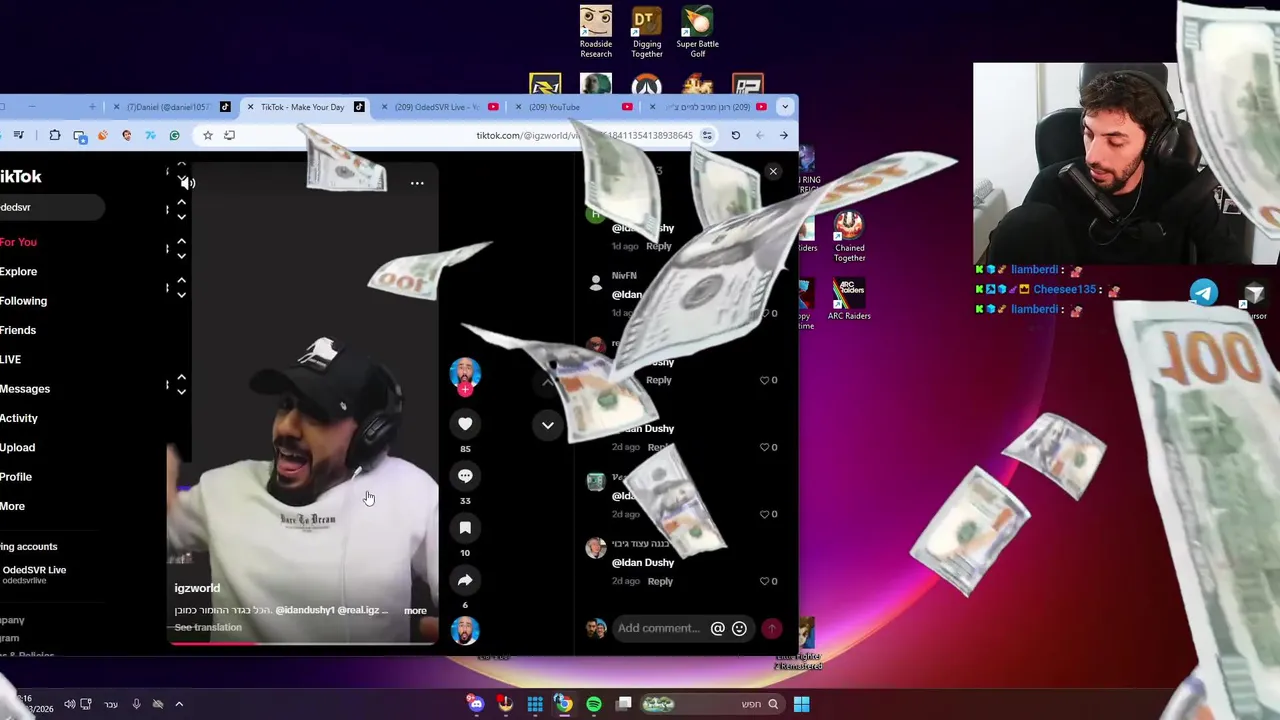Open the browser extensions puzzle icon
This screenshot has width=1280, height=720.
point(55,135)
